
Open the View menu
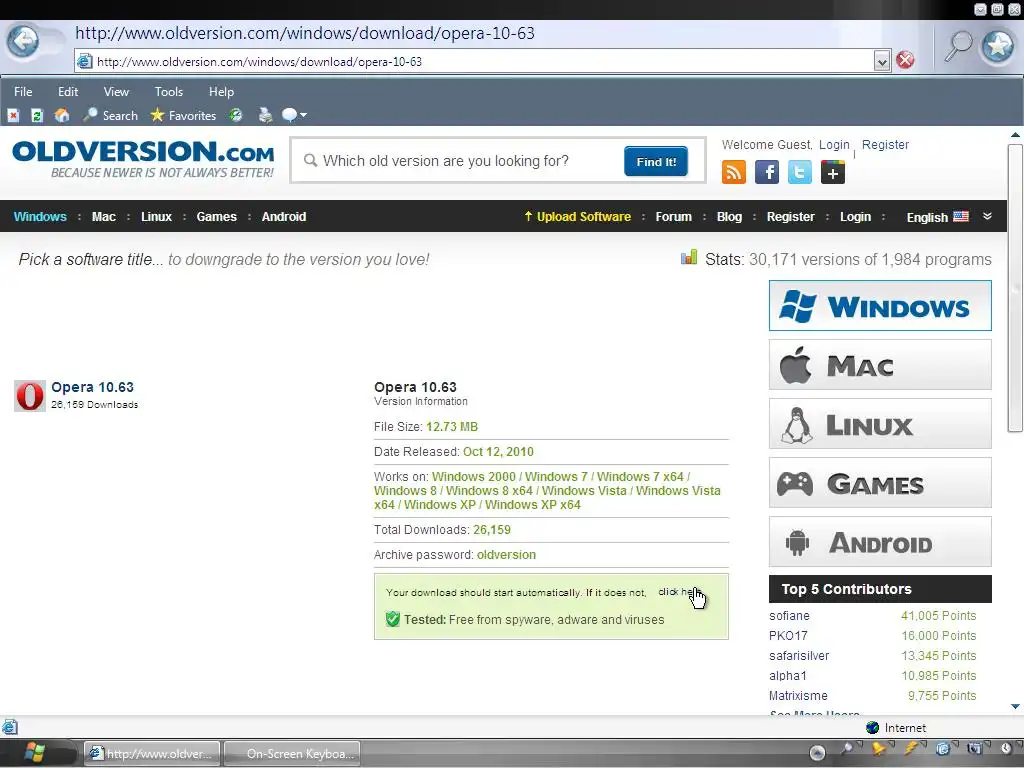pyautogui.click(x=116, y=92)
